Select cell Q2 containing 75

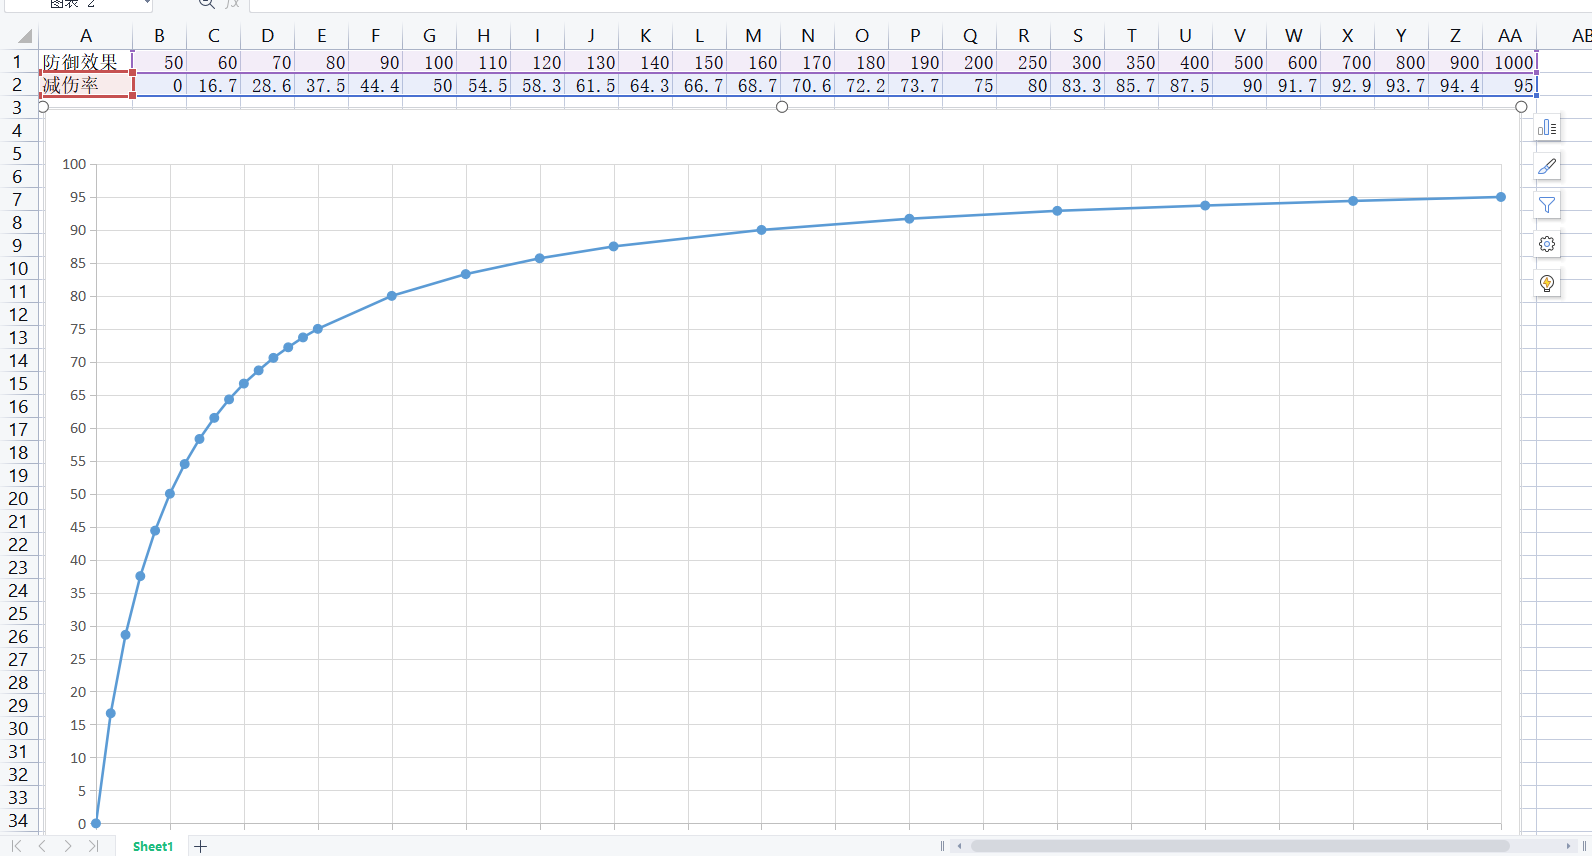970,85
